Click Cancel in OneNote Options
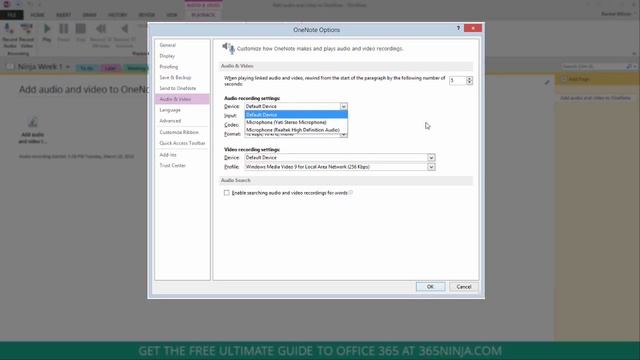Image resolution: width=640 pixels, height=360 pixels. pos(464,287)
